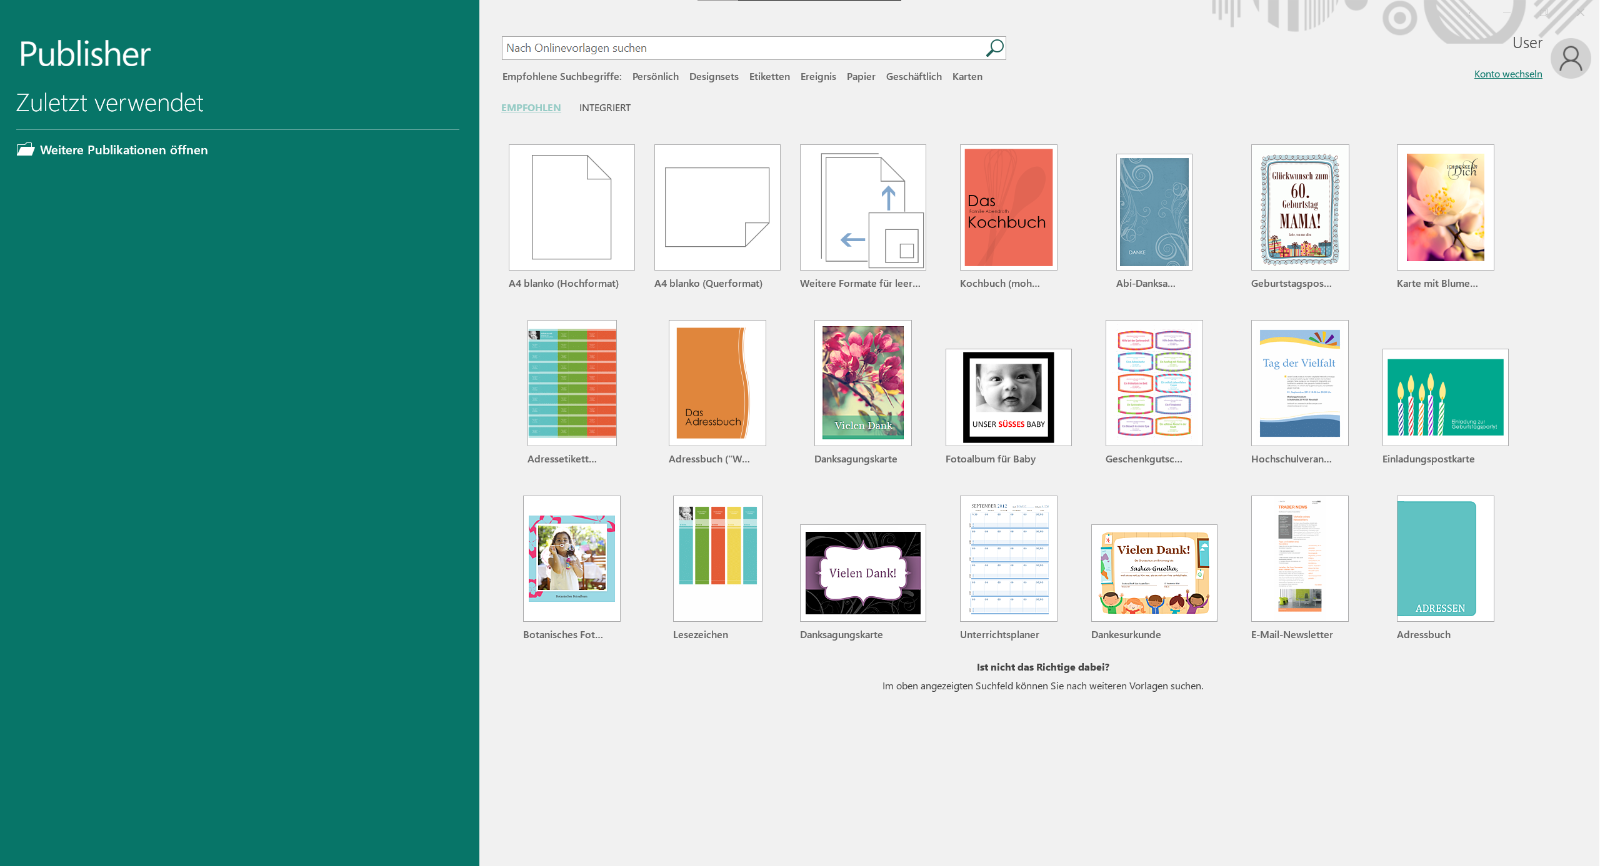Click the 'User' account name text
This screenshot has height=868, width=1600.
click(1527, 43)
